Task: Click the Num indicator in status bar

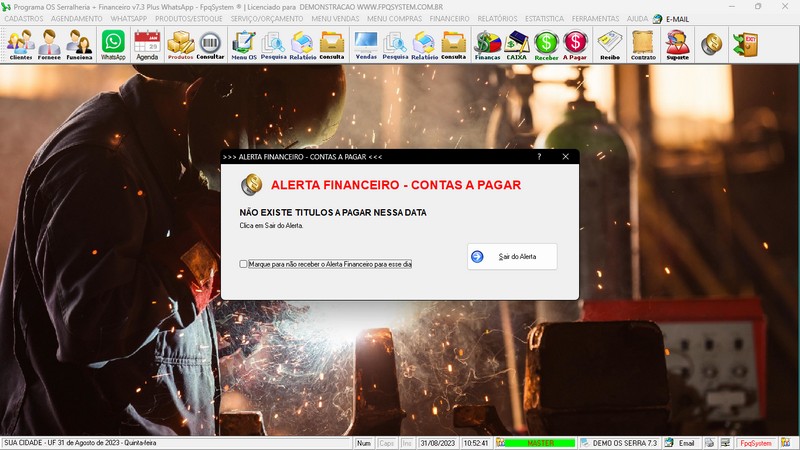Action: 364,443
